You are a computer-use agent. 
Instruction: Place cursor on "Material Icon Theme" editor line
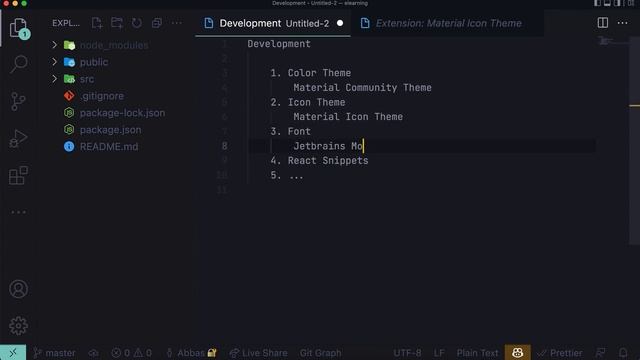point(348,117)
